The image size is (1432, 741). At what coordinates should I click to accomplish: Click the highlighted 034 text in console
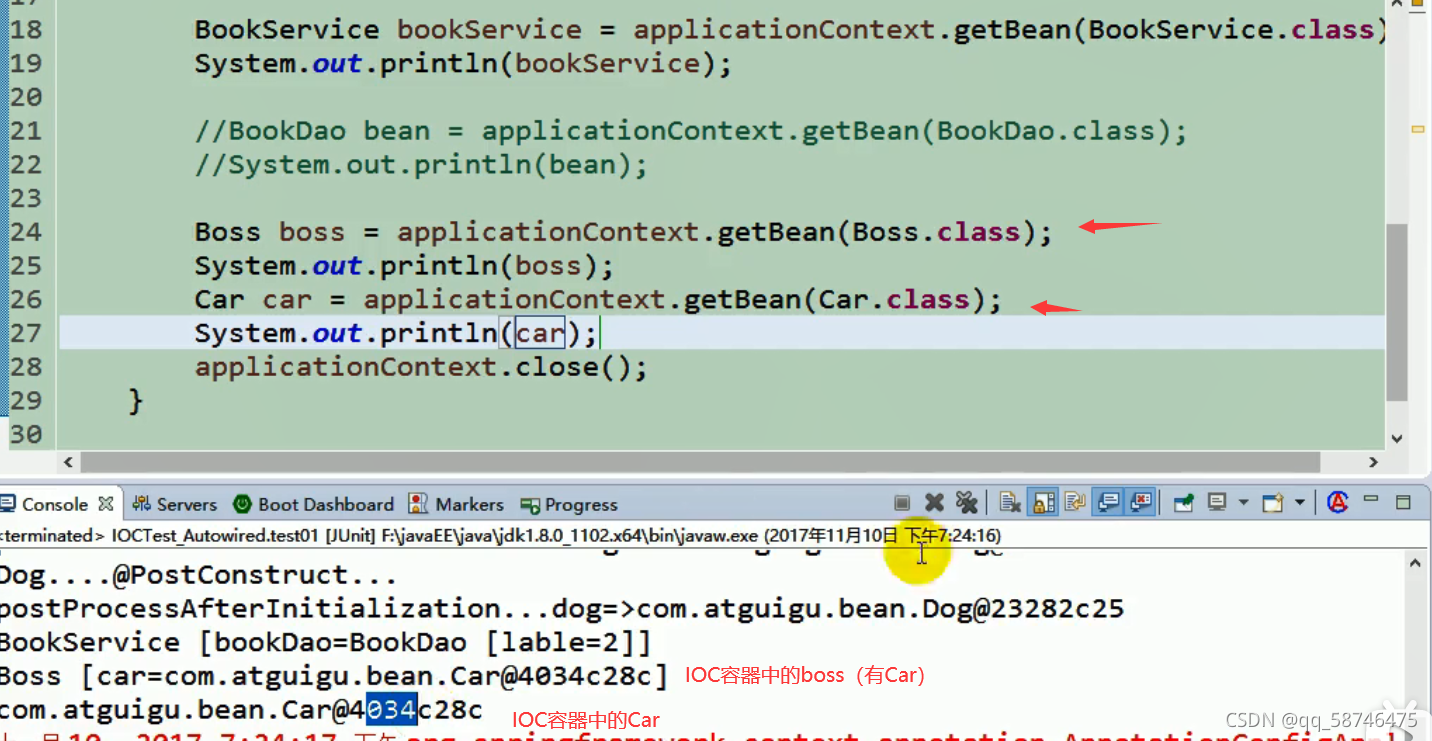tap(391, 711)
